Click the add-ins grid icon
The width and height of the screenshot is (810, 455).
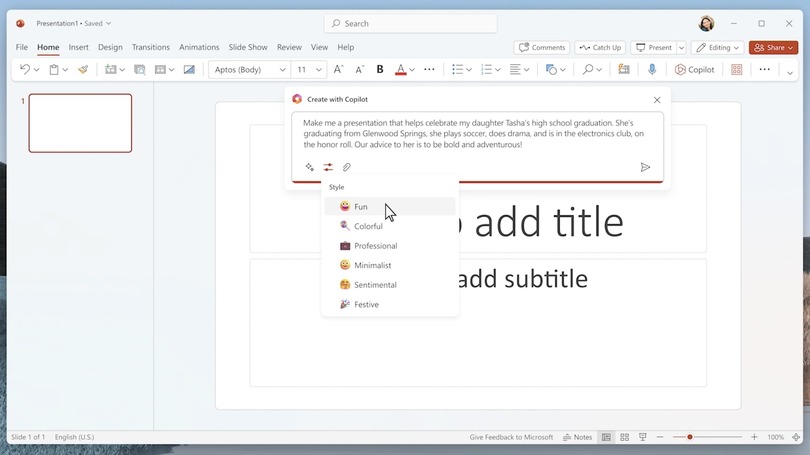click(737, 69)
